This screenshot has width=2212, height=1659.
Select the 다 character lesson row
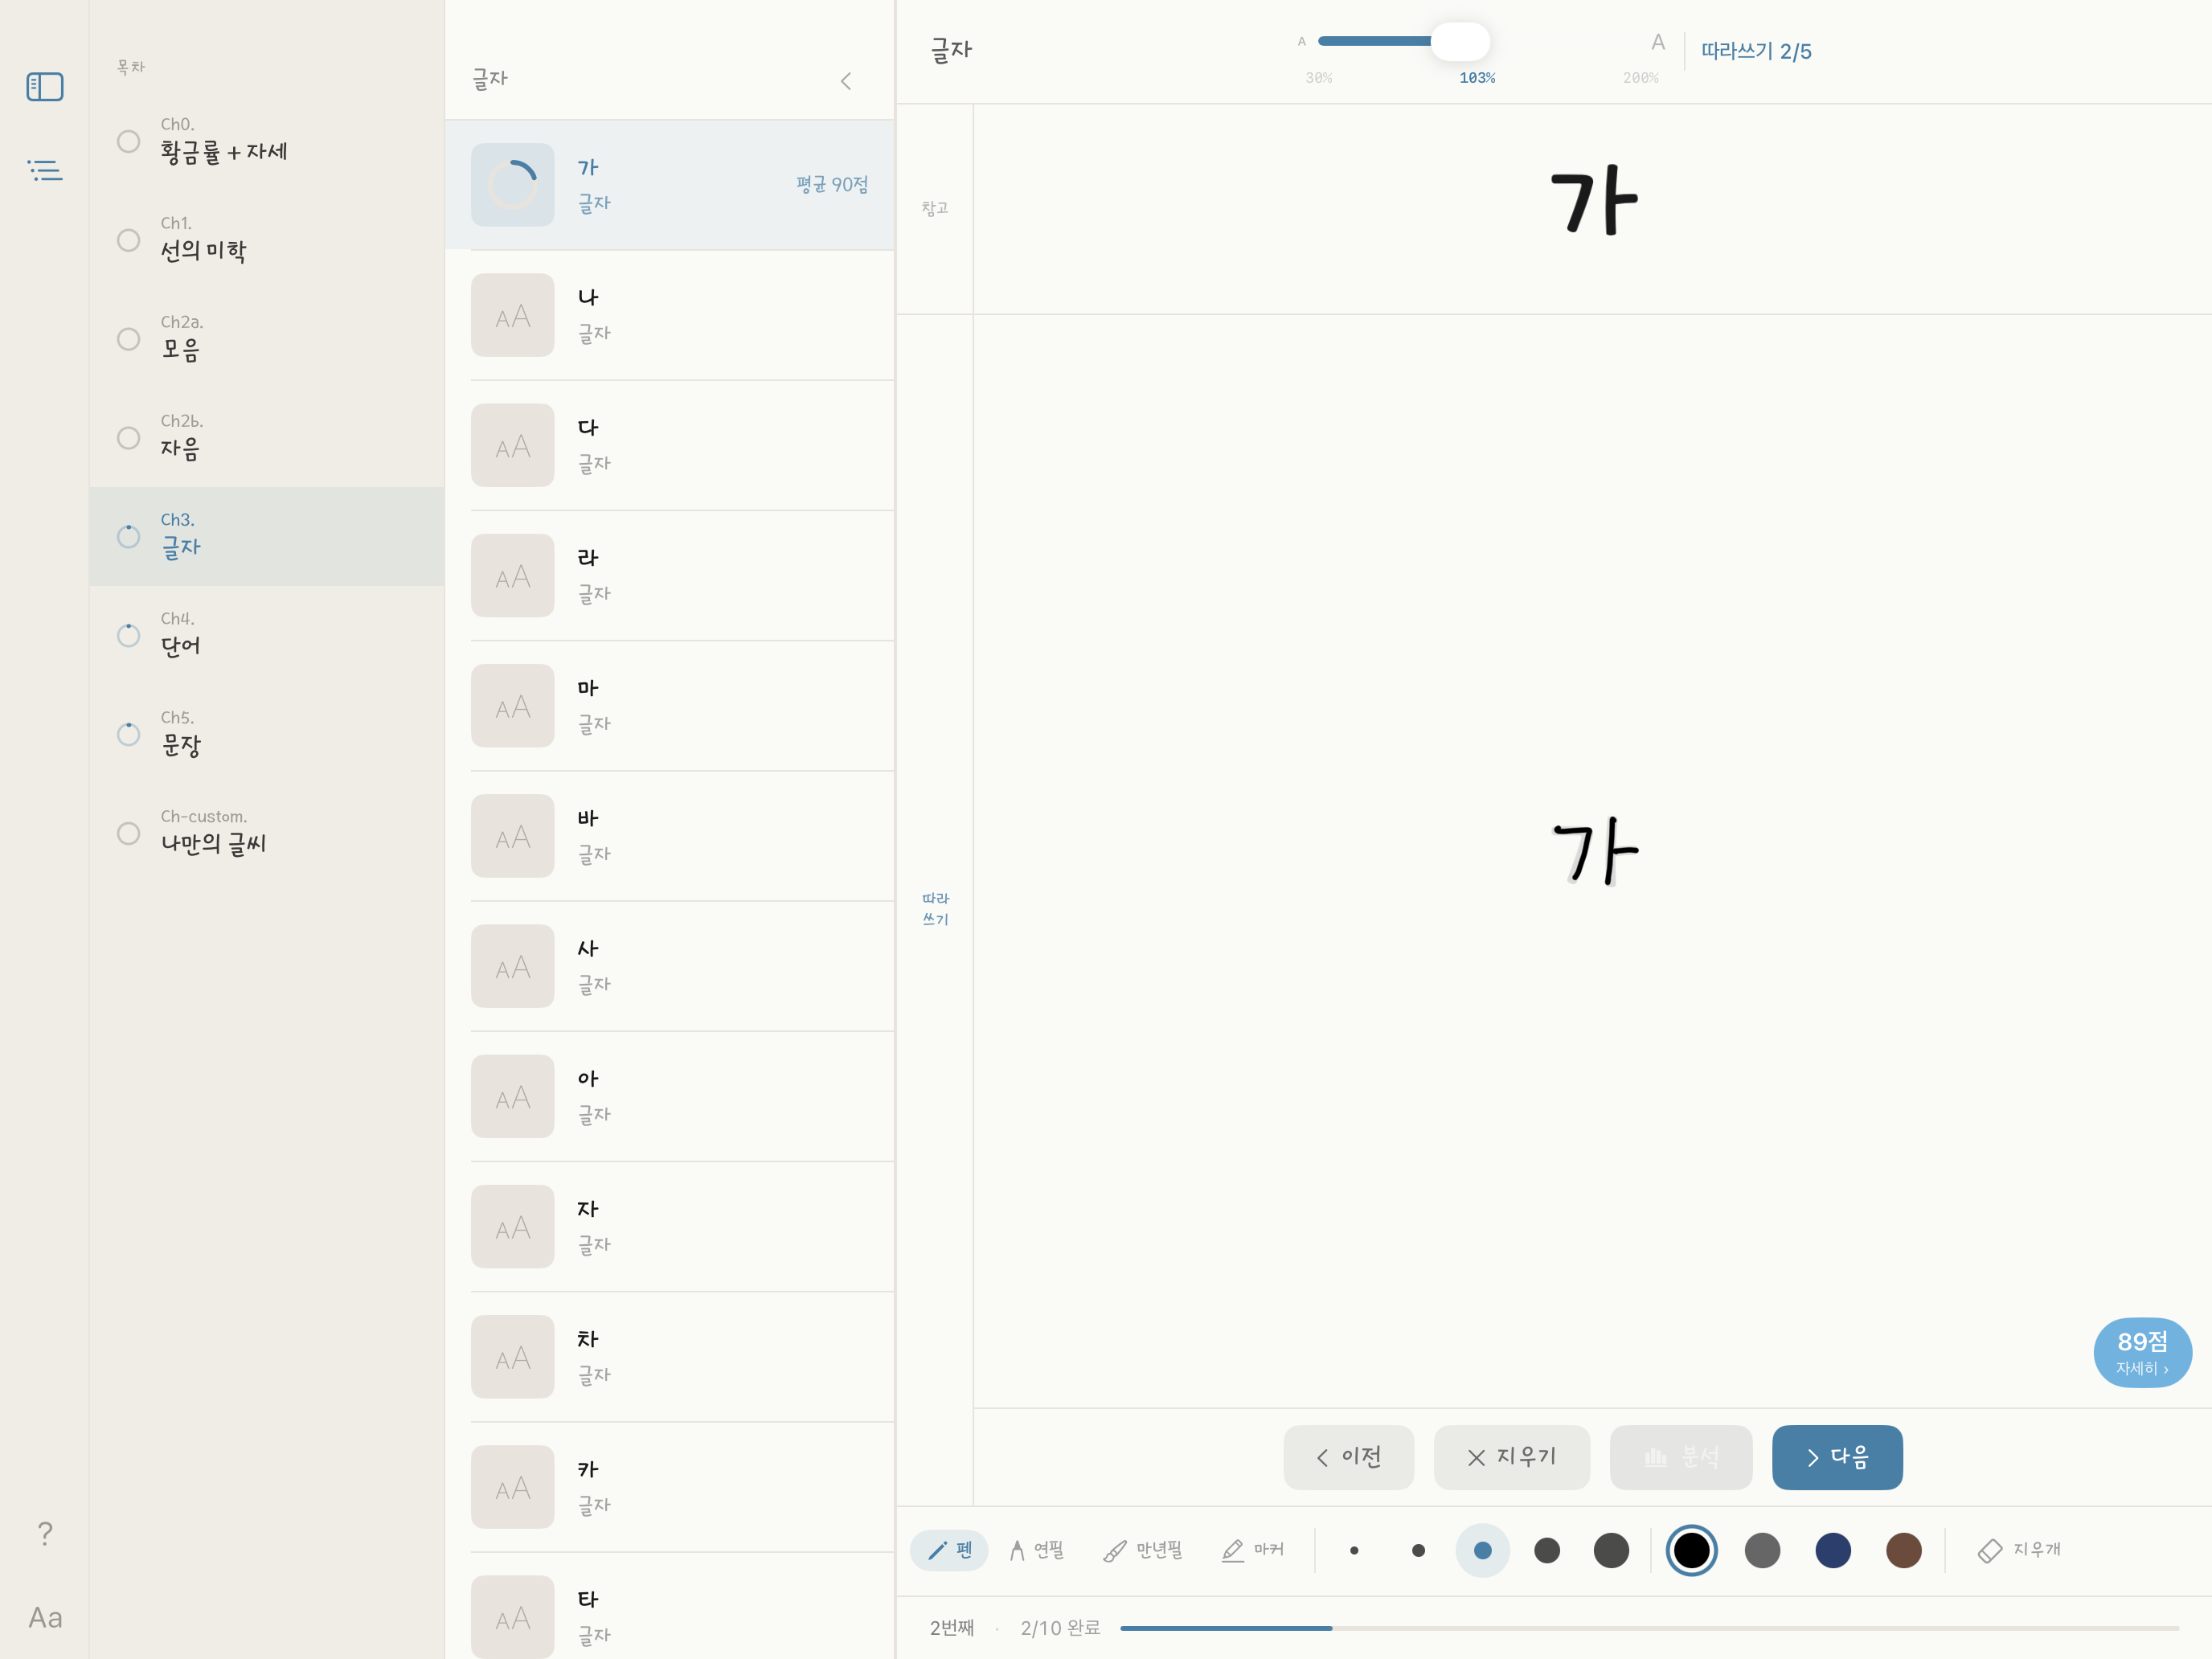pos(670,445)
